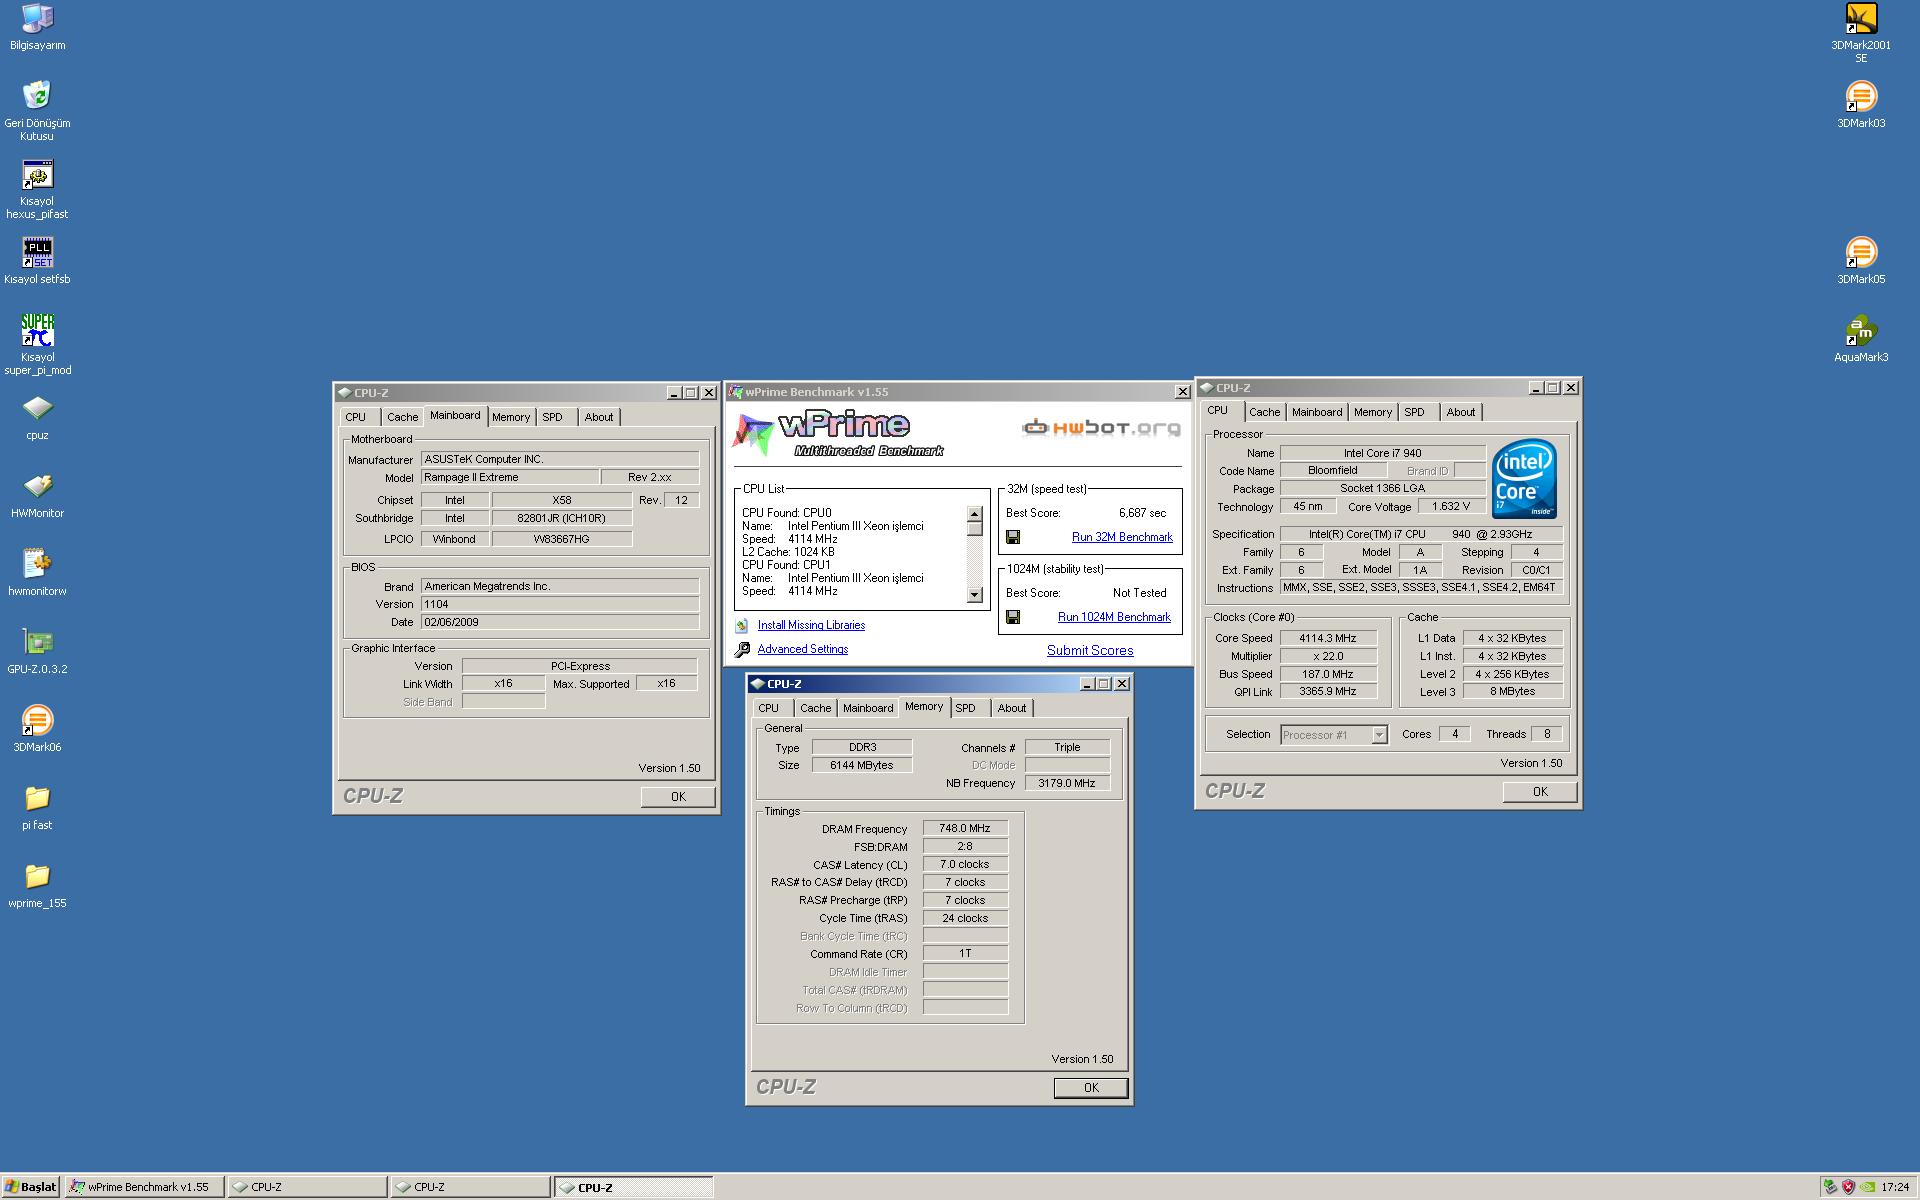1920x1200 pixels.
Task: Click the CPU List scrollbar down arrow
Action: (975, 595)
